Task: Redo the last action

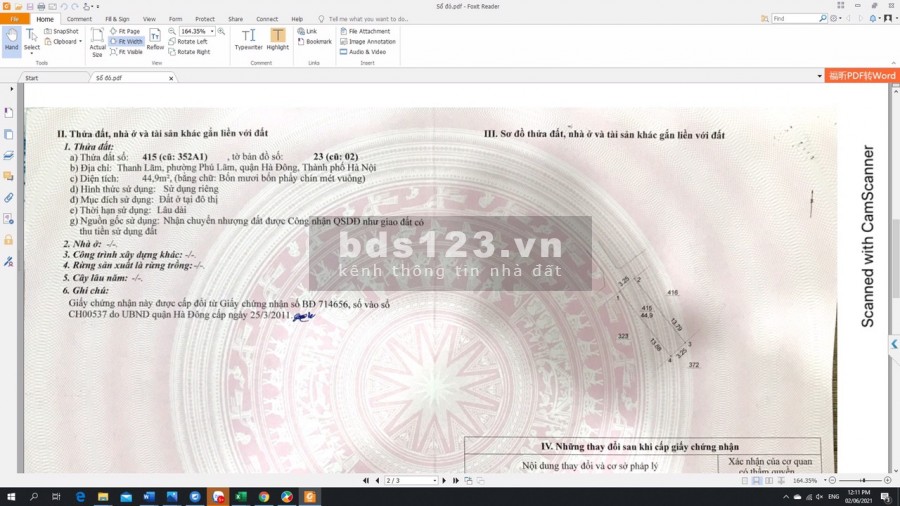Action: pos(75,6)
